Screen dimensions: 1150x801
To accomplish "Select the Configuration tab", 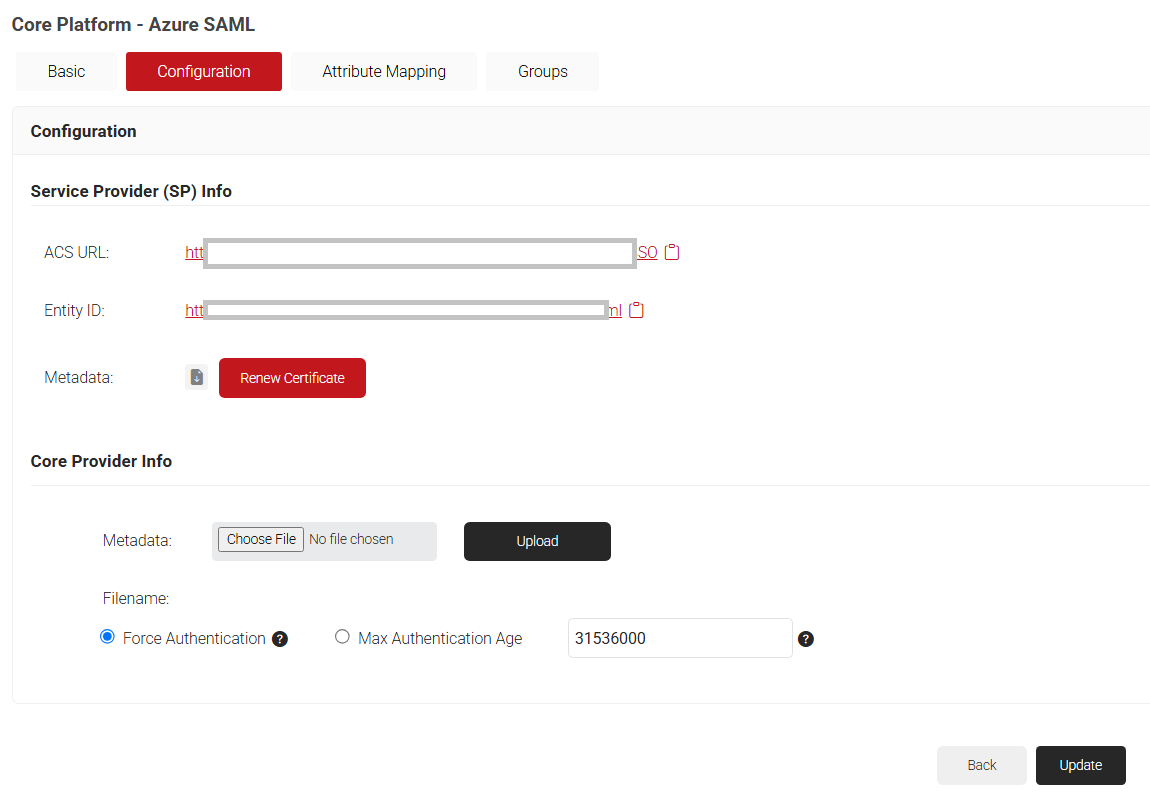I will point(204,72).
